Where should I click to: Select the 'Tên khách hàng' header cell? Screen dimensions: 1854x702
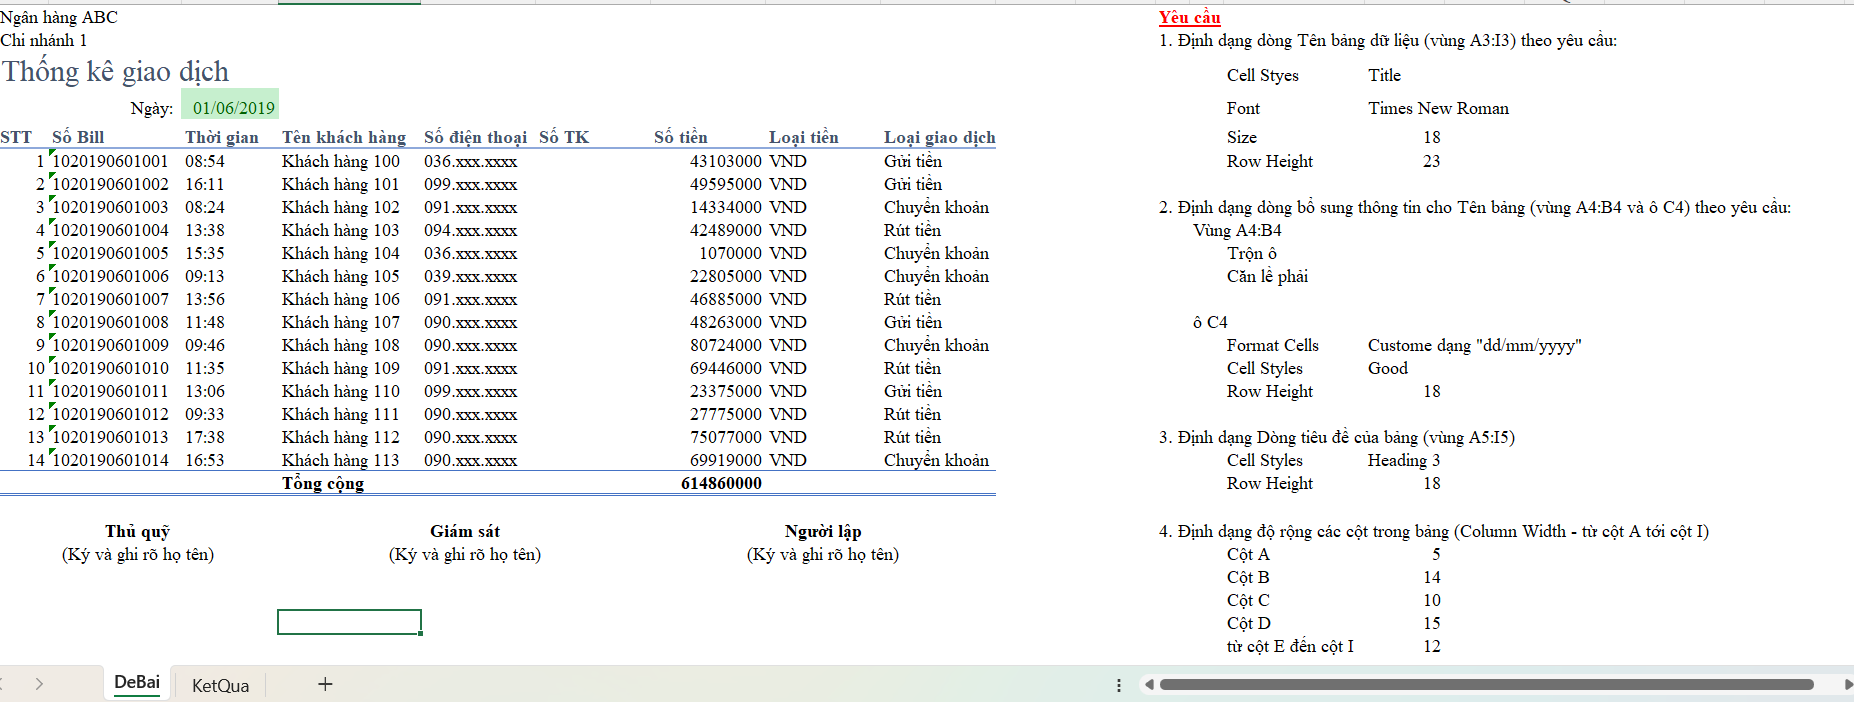[344, 137]
